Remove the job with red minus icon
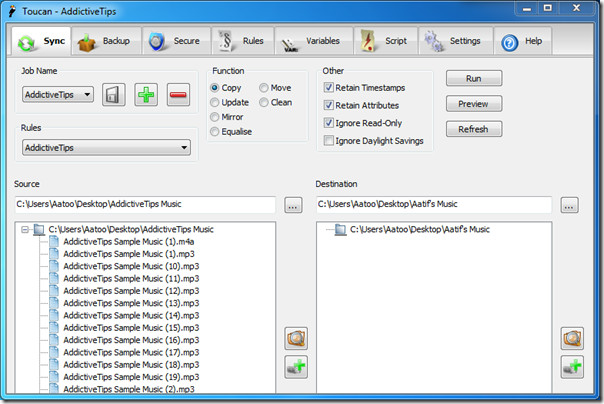 point(178,94)
